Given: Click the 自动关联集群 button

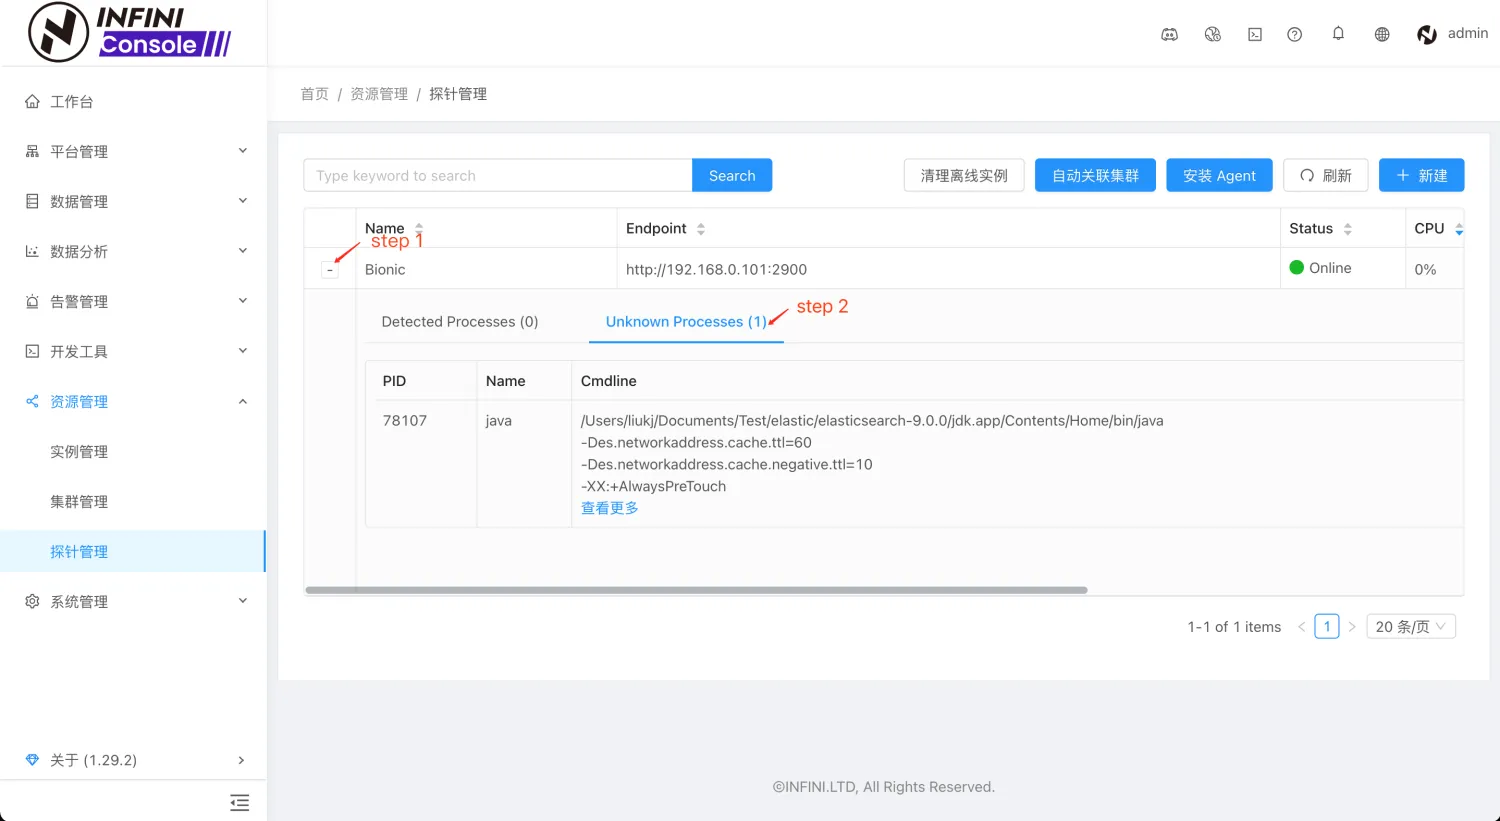Looking at the screenshot, I should pos(1095,175).
